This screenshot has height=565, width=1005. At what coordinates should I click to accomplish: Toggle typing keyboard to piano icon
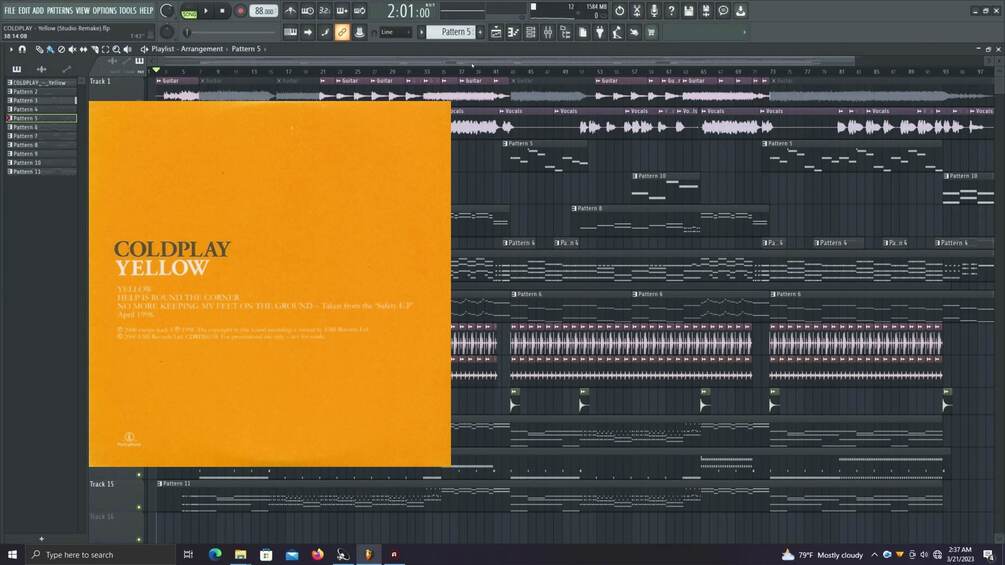290,32
